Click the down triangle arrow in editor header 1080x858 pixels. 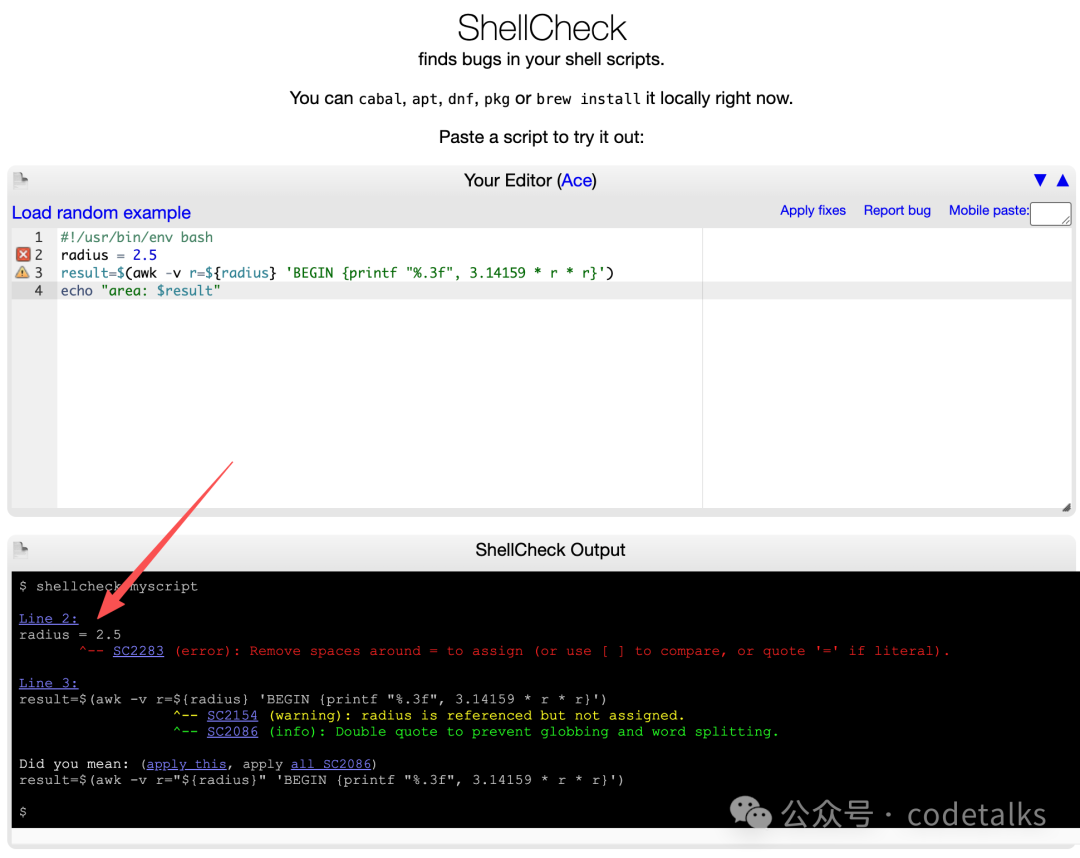1040,180
